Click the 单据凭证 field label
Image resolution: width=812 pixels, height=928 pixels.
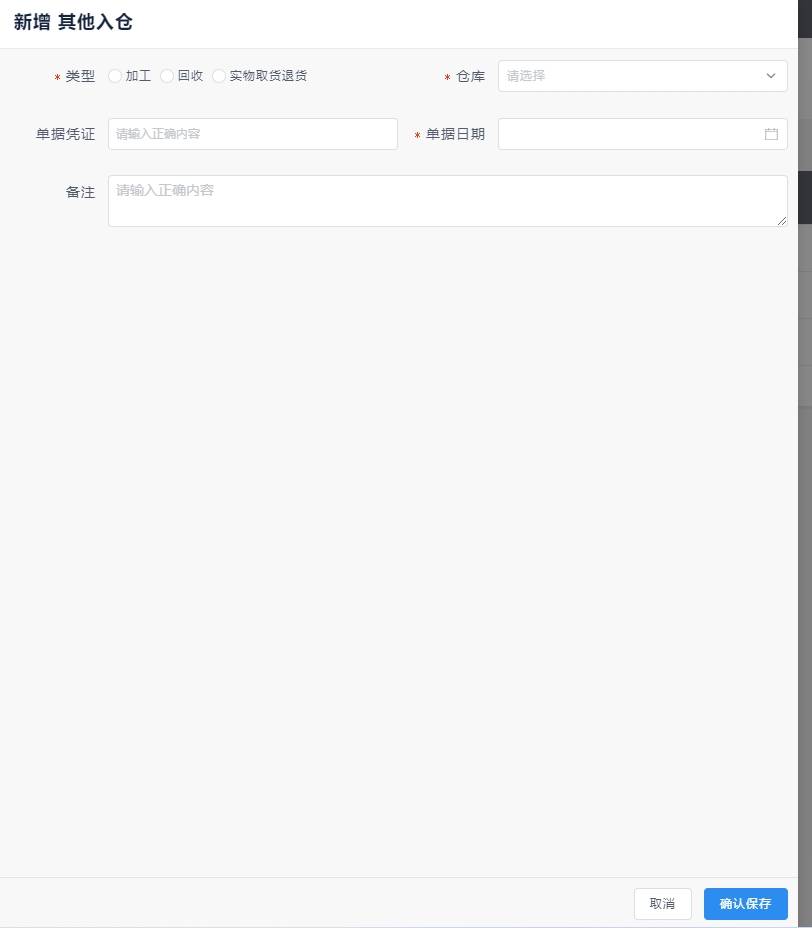point(65,134)
